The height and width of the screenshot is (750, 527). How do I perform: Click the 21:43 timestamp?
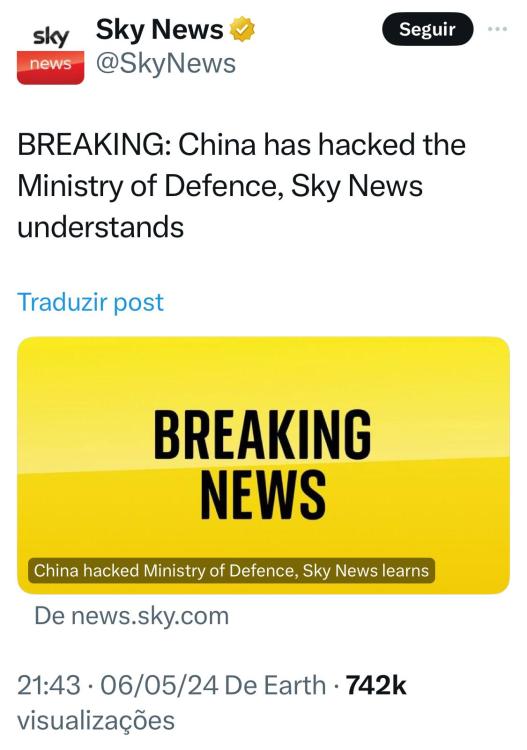pyautogui.click(x=49, y=685)
